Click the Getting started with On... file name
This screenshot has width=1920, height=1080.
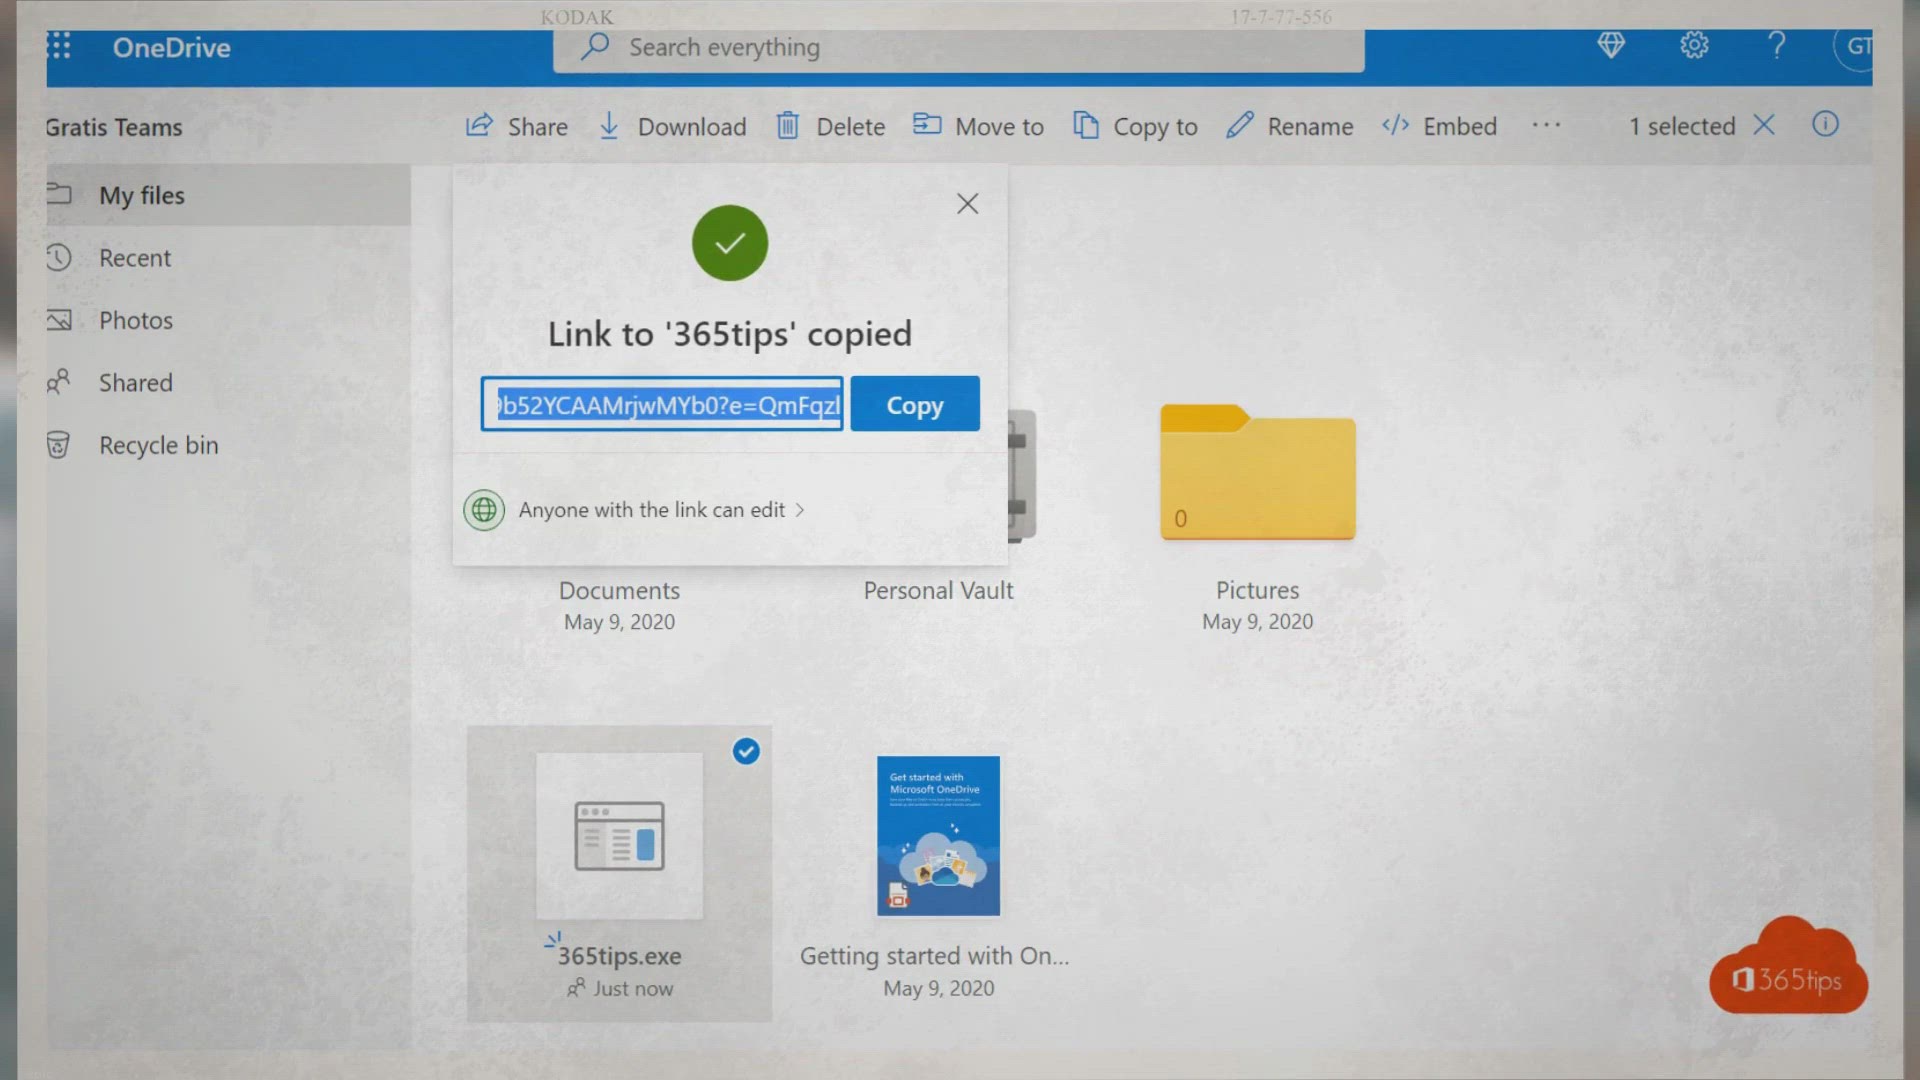934,956
